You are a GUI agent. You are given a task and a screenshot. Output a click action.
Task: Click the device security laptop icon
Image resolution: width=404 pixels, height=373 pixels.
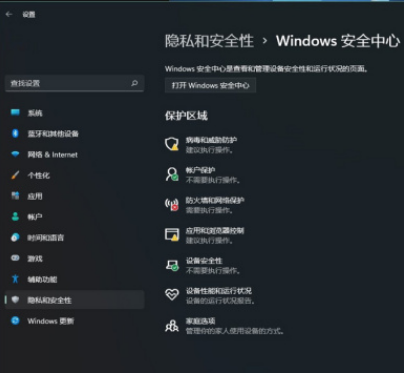[x=172, y=265]
